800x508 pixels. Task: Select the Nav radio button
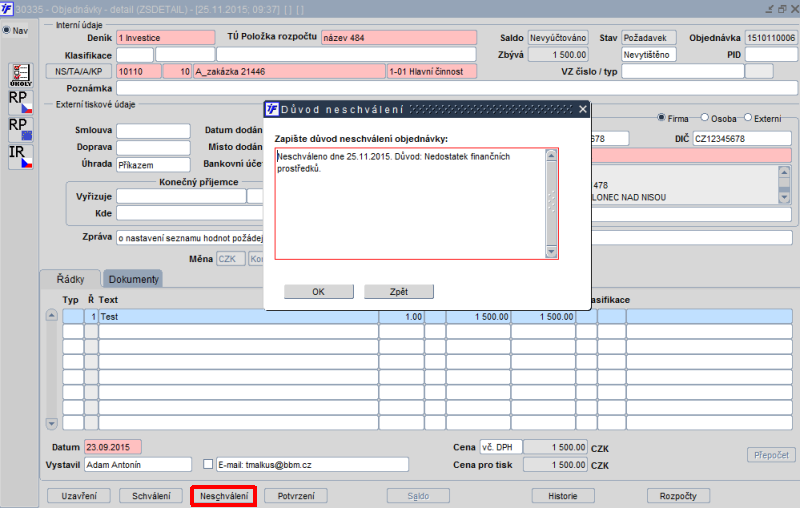[x=7, y=30]
